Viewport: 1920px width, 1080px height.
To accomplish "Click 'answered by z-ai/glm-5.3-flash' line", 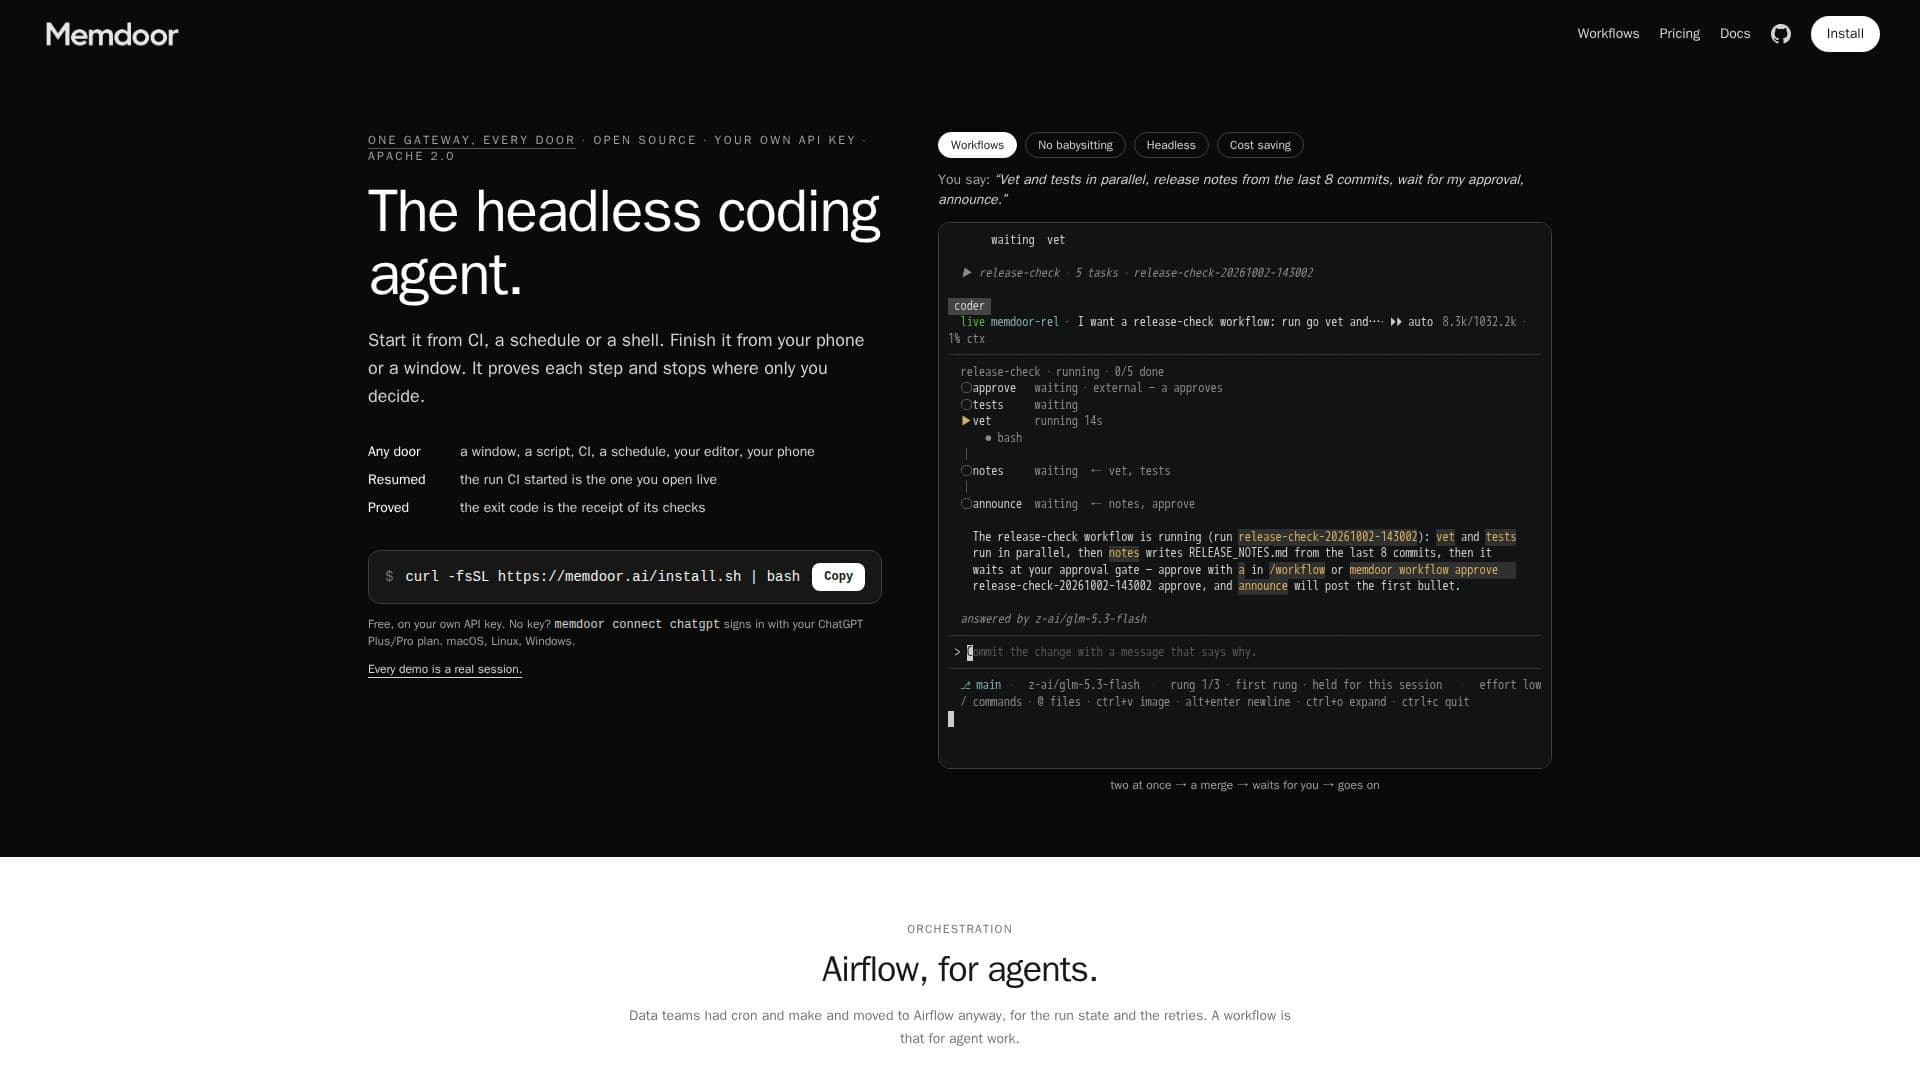I will coord(1053,619).
